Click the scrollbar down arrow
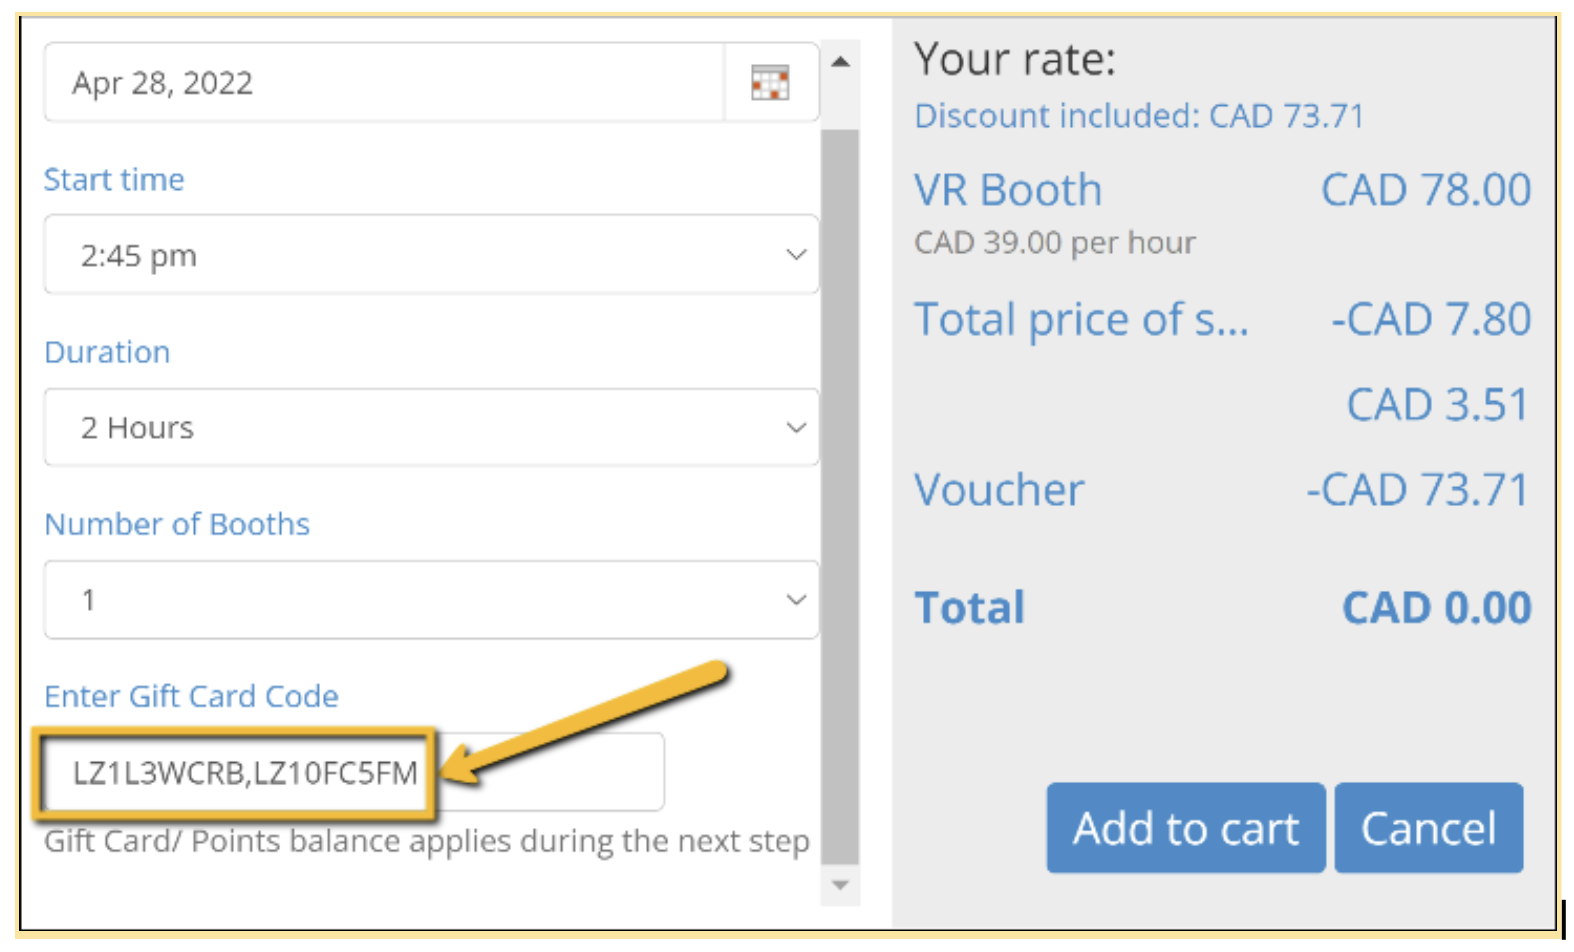 tap(841, 885)
